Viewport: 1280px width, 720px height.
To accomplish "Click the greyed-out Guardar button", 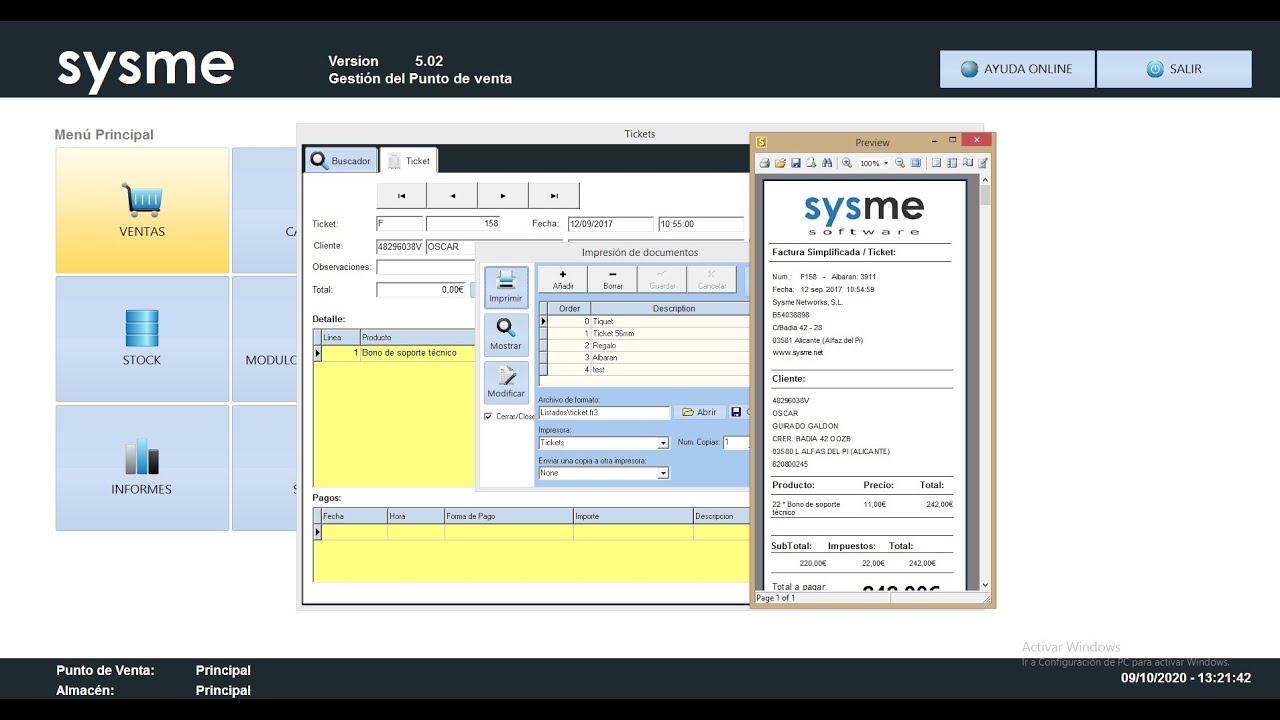I will point(662,279).
